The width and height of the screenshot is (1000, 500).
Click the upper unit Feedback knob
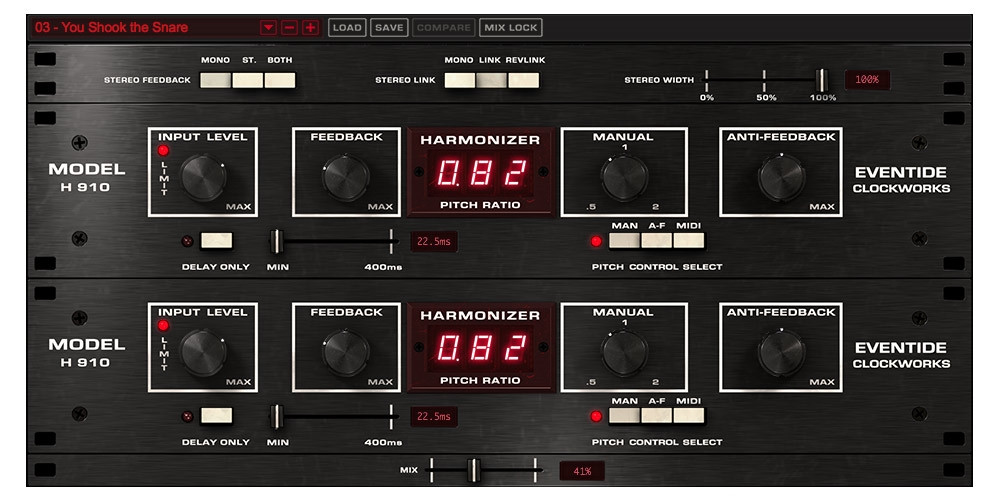(346, 178)
